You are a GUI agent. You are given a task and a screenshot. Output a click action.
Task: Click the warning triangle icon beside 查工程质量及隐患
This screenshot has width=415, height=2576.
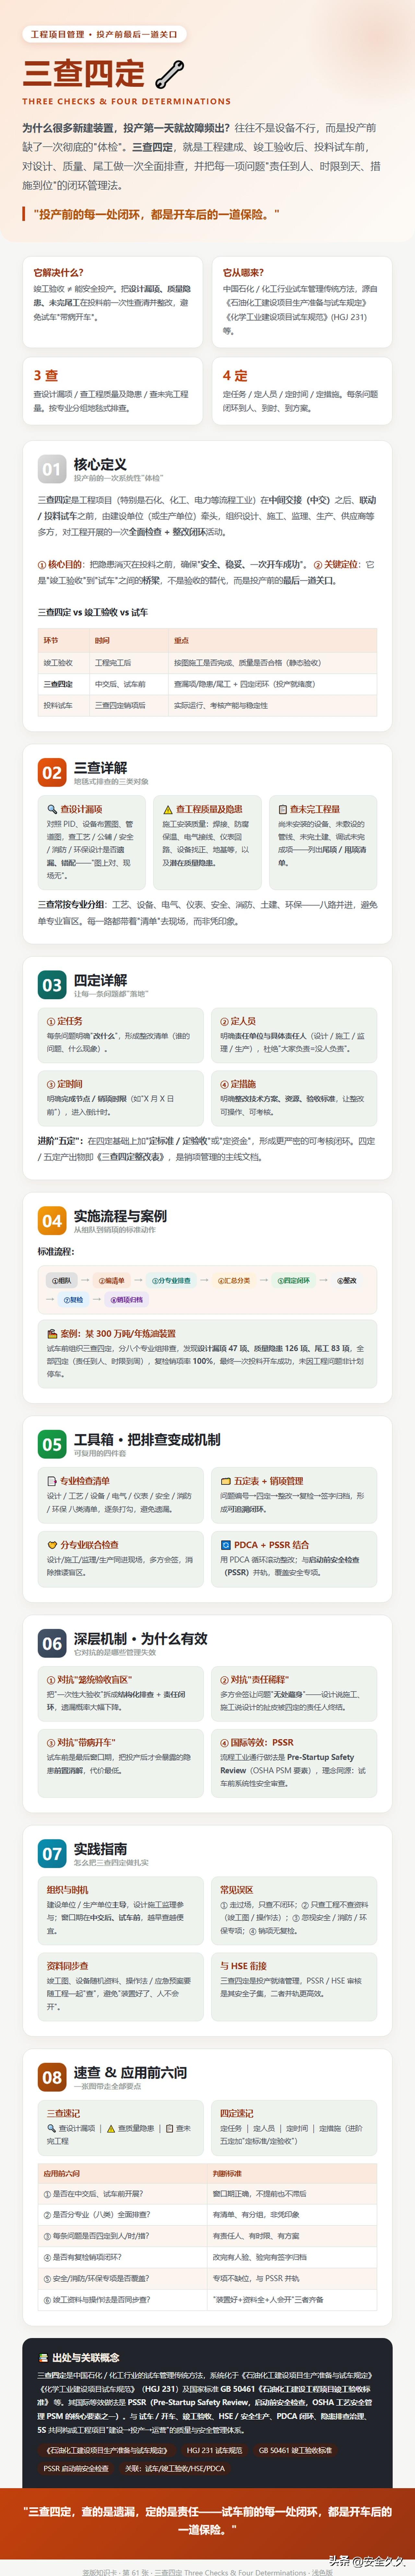pyautogui.click(x=168, y=809)
